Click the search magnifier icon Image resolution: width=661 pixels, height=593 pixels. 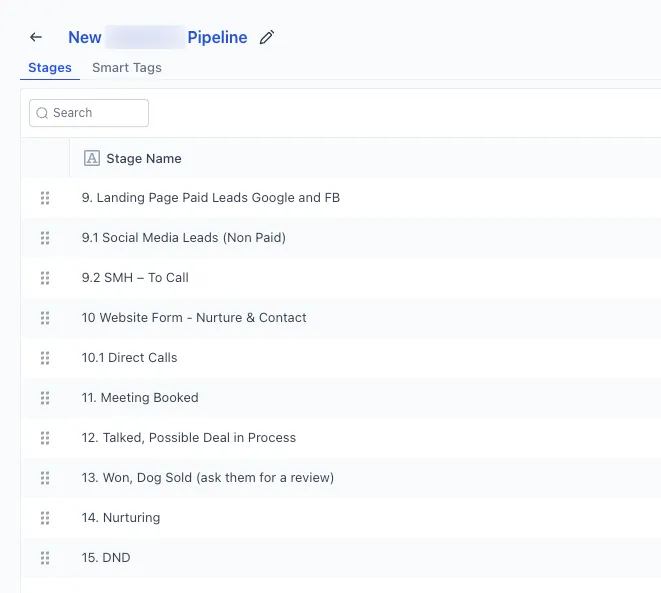point(42,113)
